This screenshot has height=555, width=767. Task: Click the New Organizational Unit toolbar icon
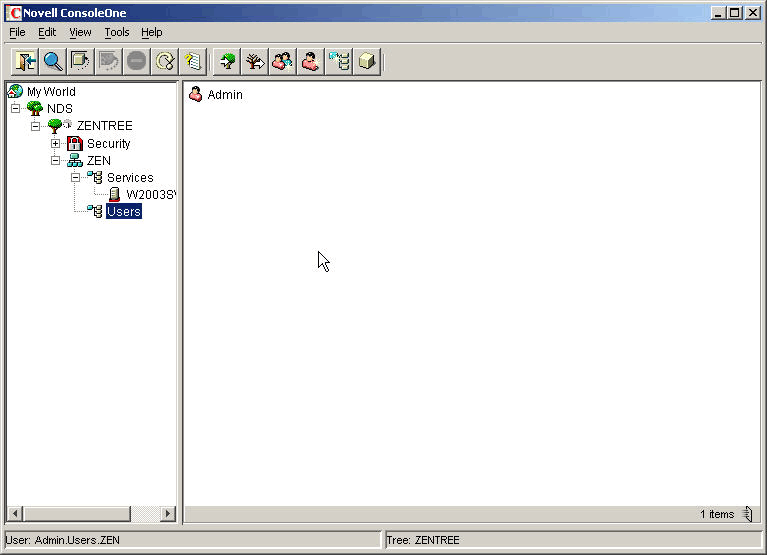[x=339, y=62]
